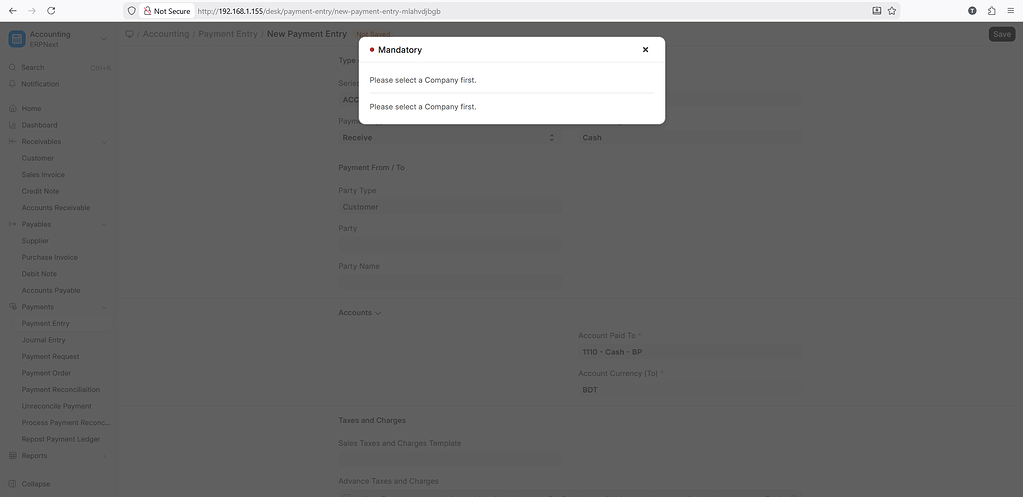Expand the Reports section arrow

[104, 456]
